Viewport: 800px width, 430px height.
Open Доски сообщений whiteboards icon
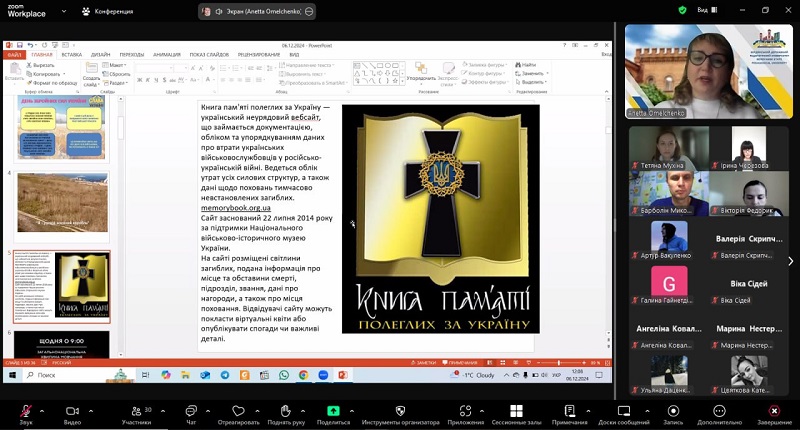tap(623, 411)
